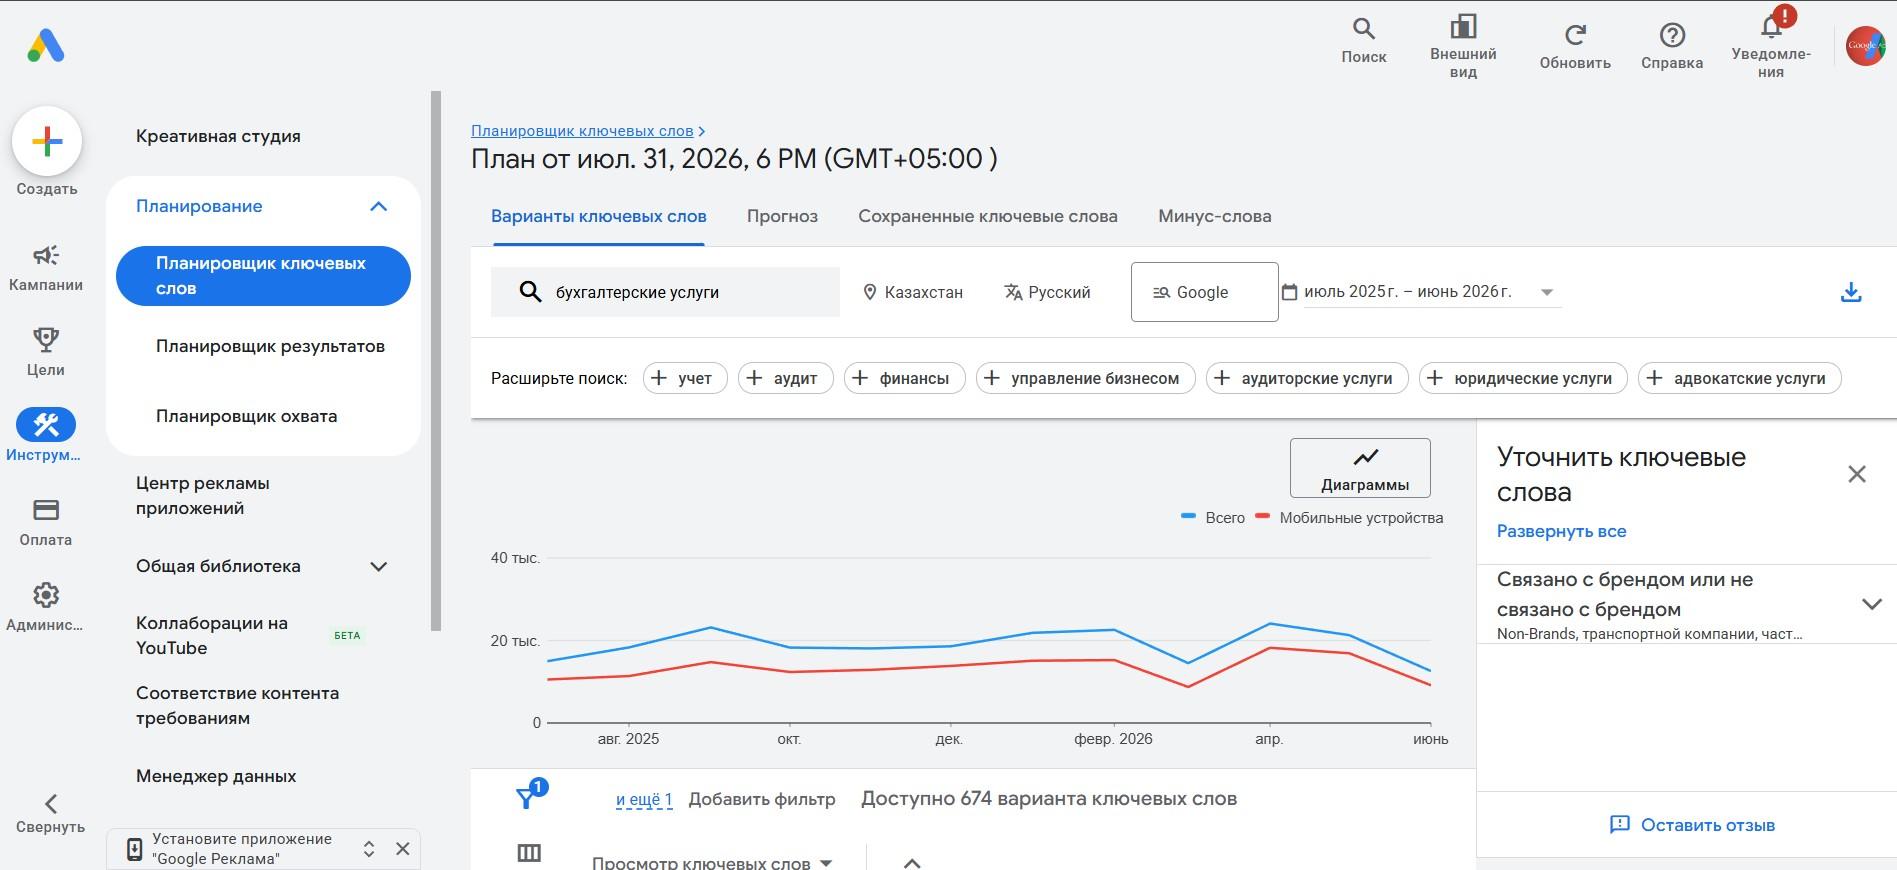Open Сохраненные ключевые слова tab
The width and height of the screenshot is (1897, 870).
[x=988, y=216]
